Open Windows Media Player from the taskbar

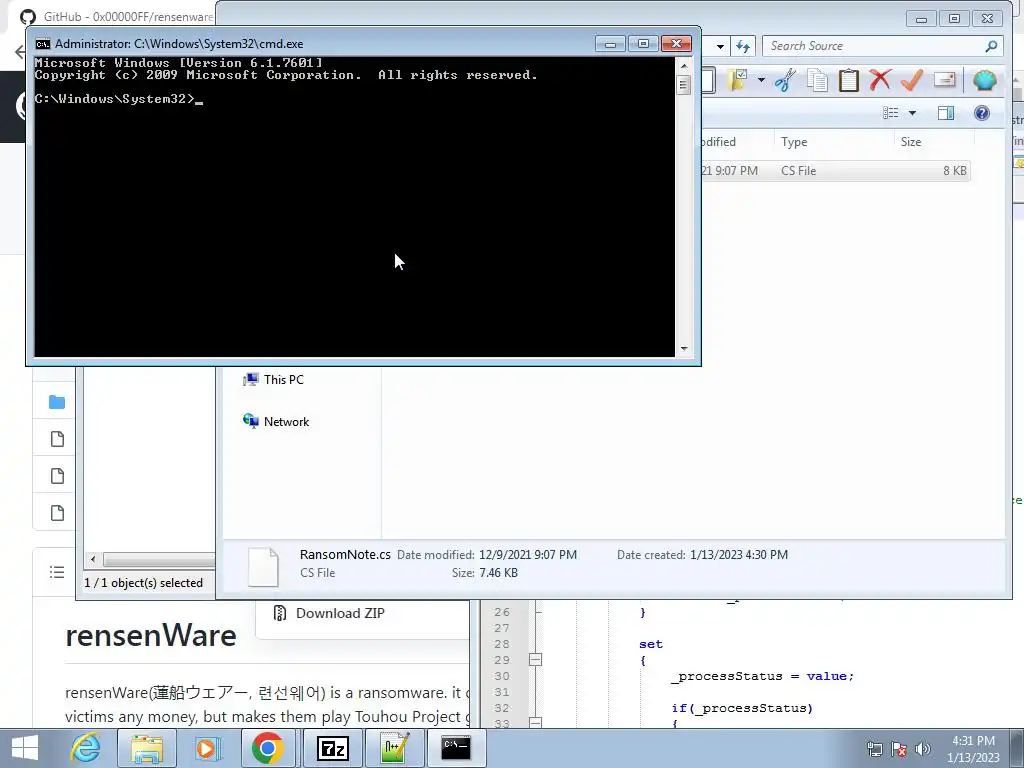coord(208,748)
